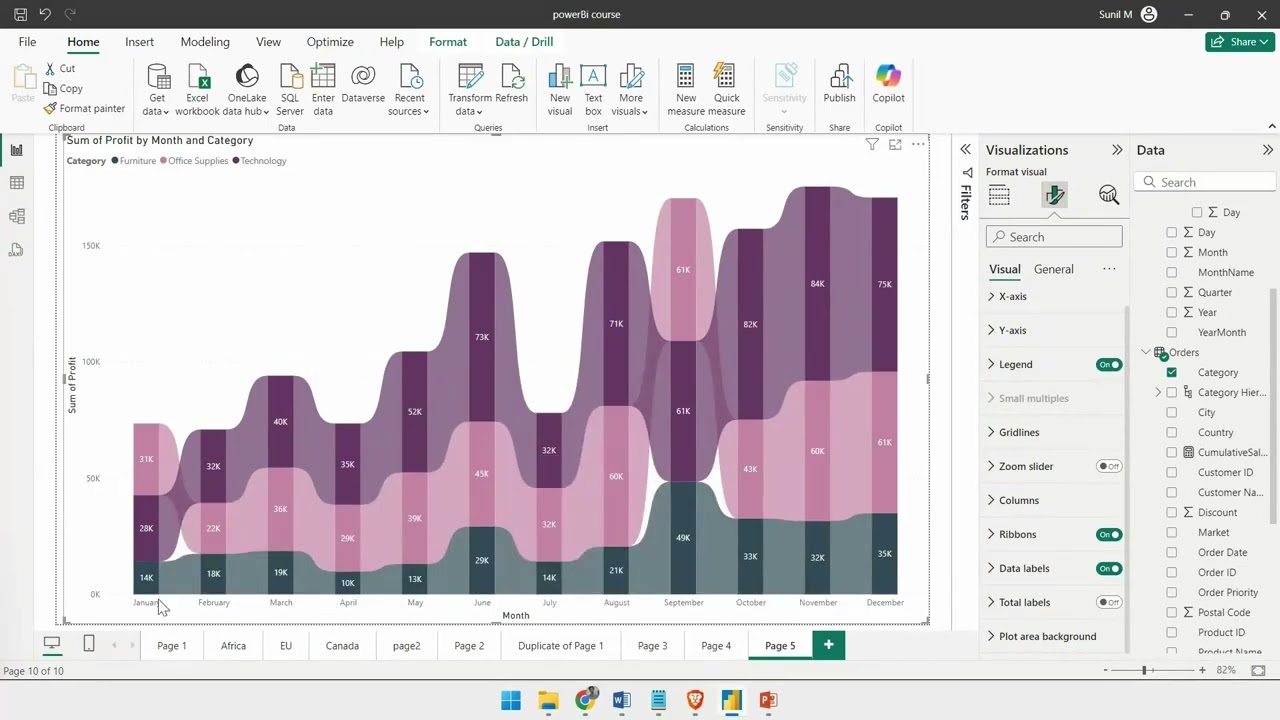Check the Year field checkbox
1280x720 pixels.
click(x=1172, y=312)
